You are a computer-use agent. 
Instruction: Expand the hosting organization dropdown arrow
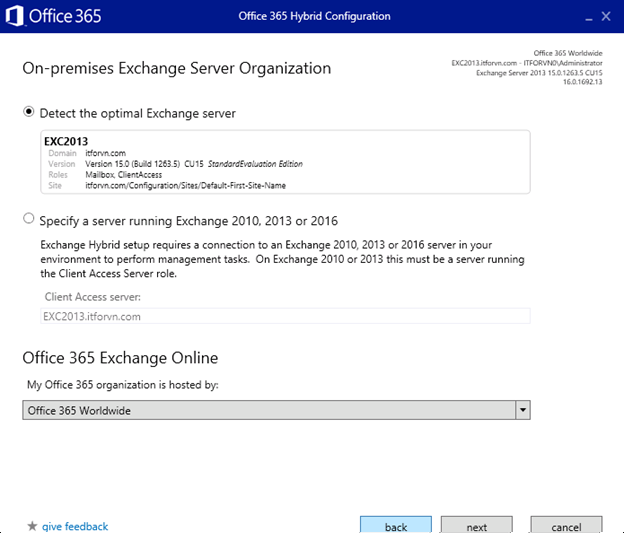(521, 410)
